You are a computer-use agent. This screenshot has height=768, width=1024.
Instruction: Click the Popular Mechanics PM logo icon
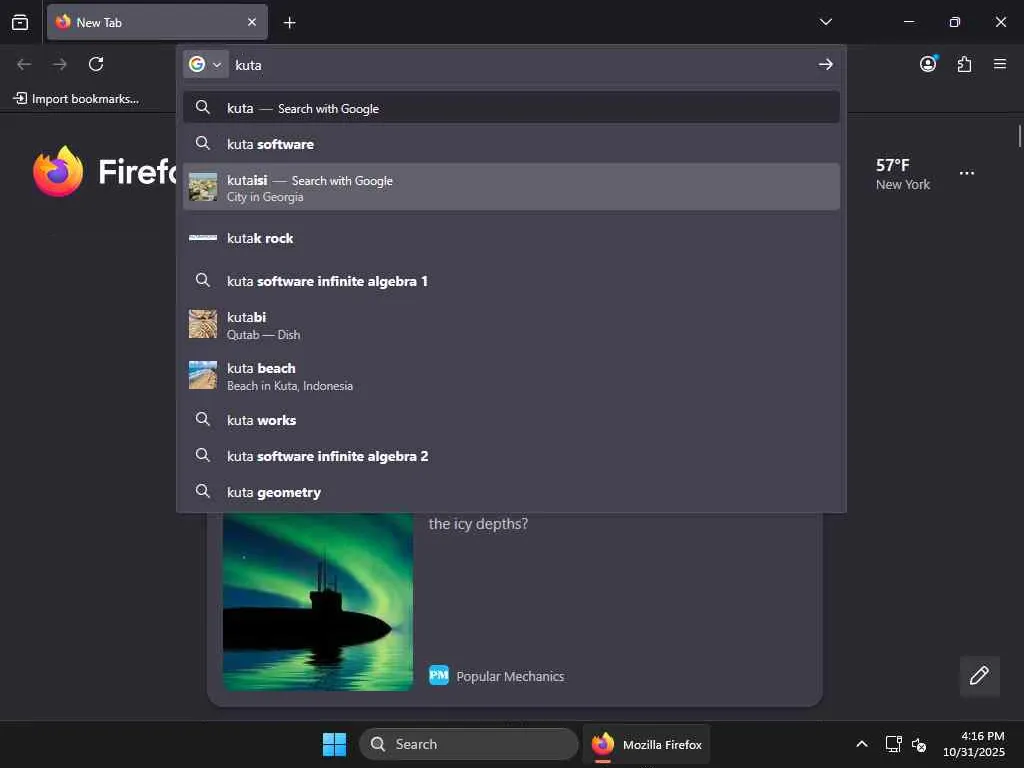(x=439, y=675)
